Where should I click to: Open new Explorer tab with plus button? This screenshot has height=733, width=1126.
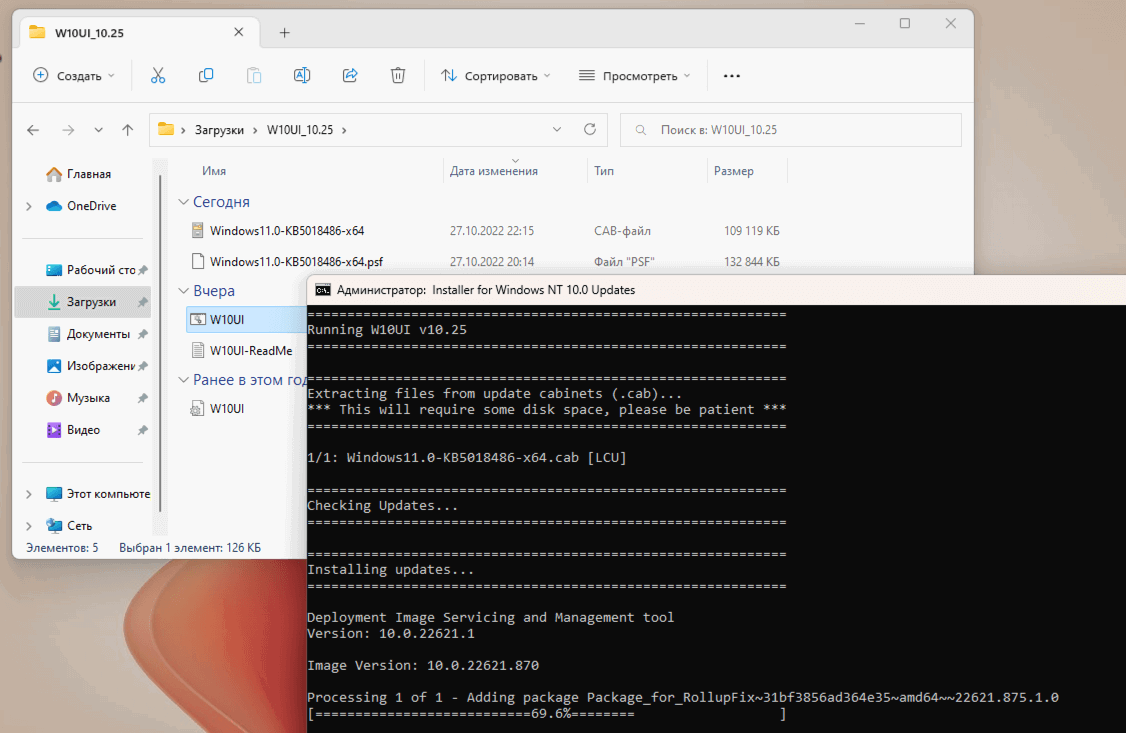click(x=284, y=32)
